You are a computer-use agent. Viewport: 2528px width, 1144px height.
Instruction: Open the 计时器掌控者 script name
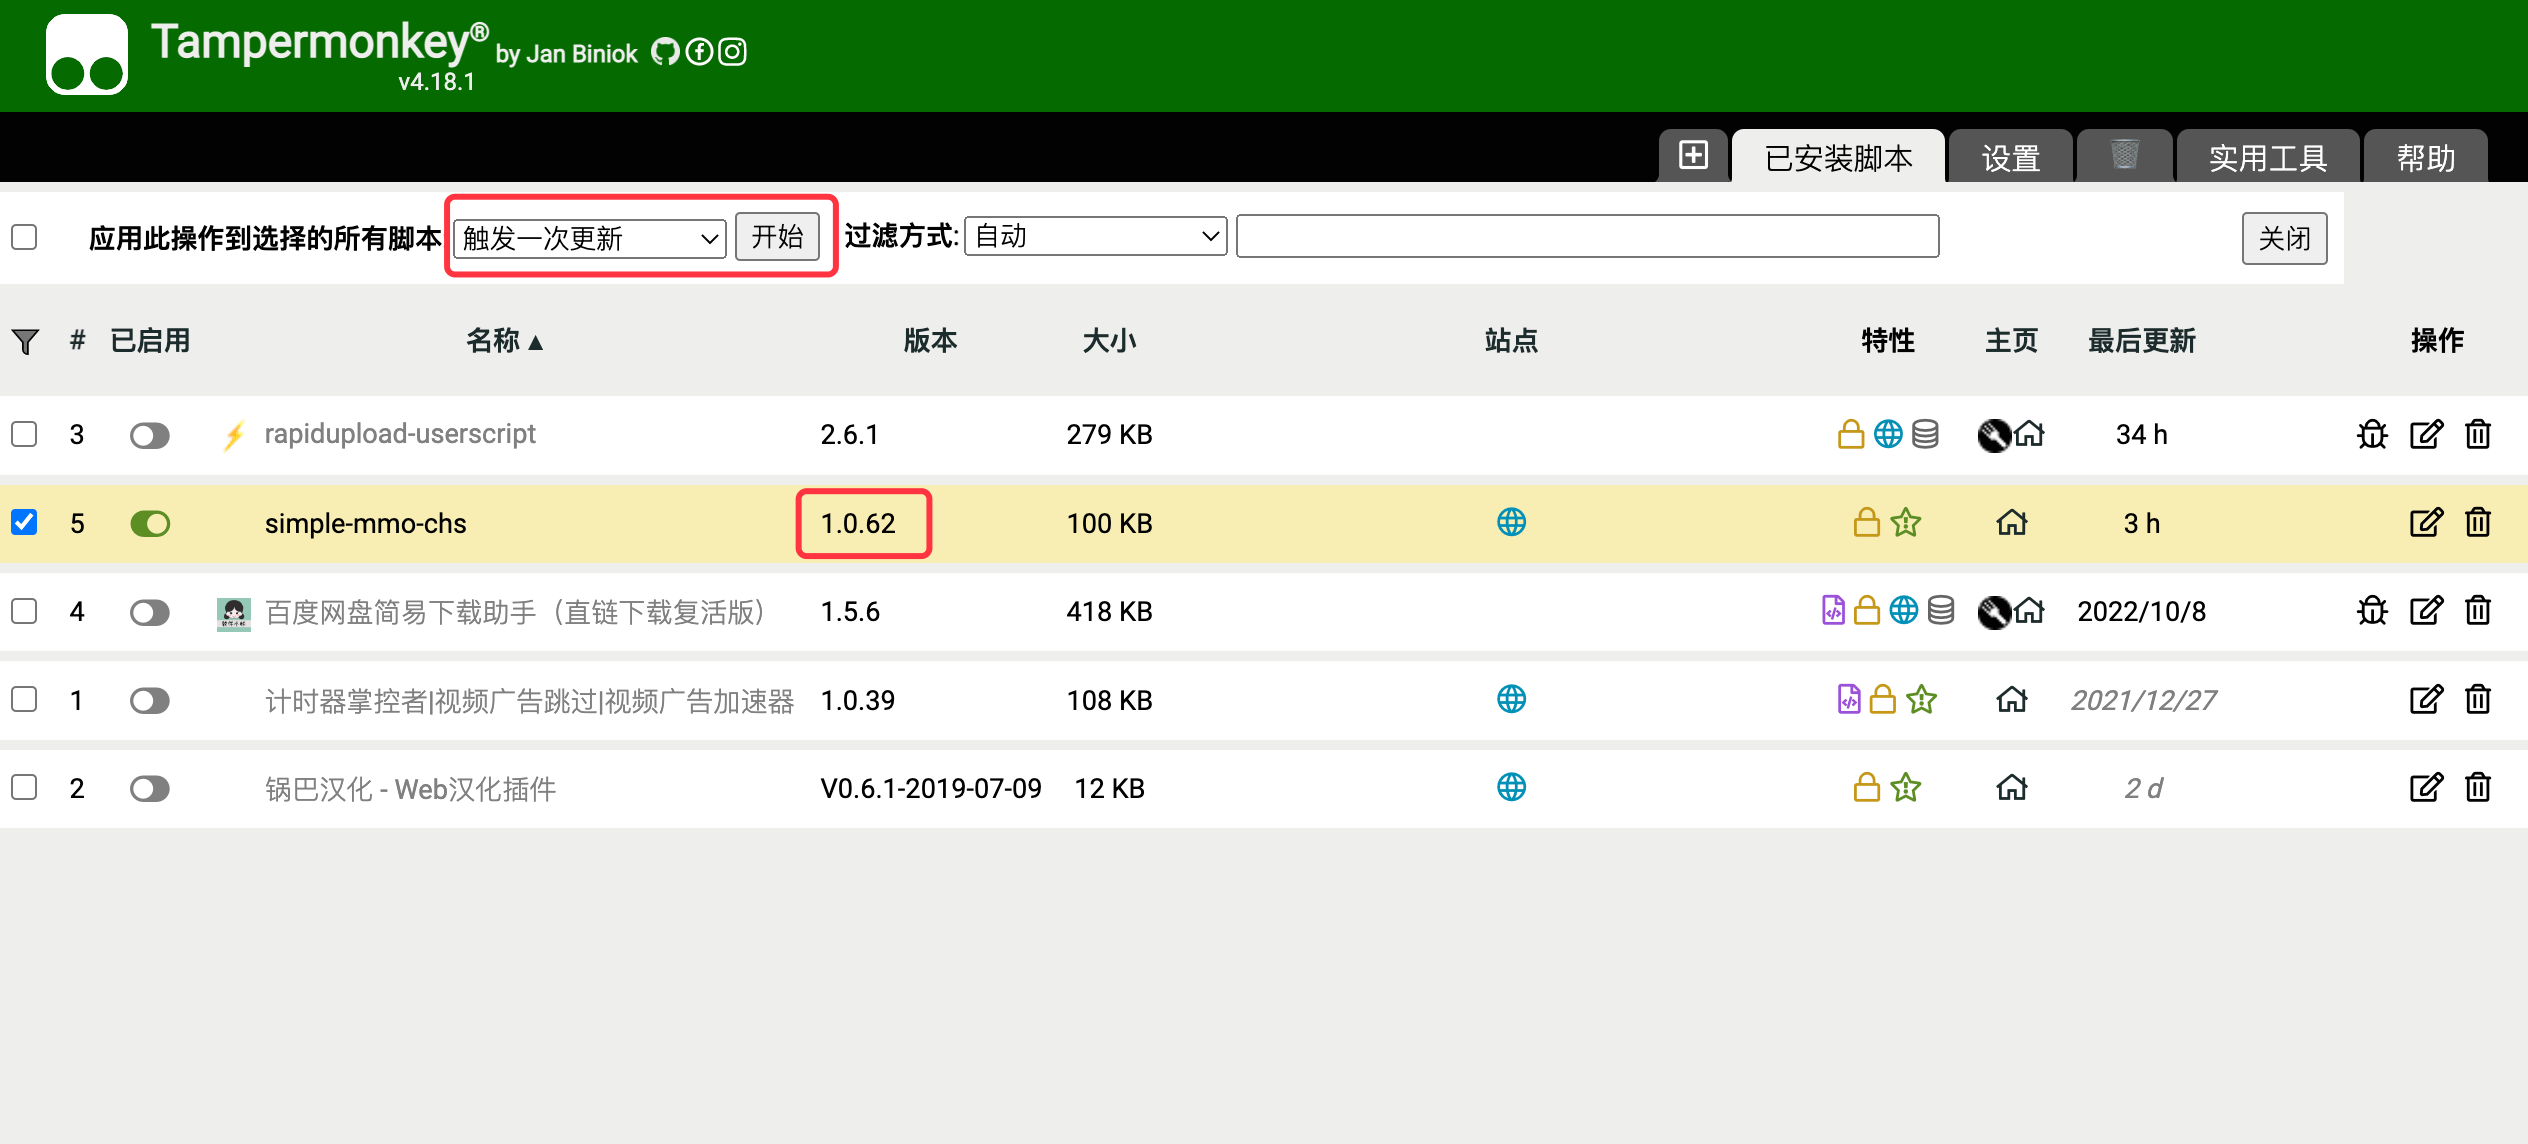coord(529,700)
